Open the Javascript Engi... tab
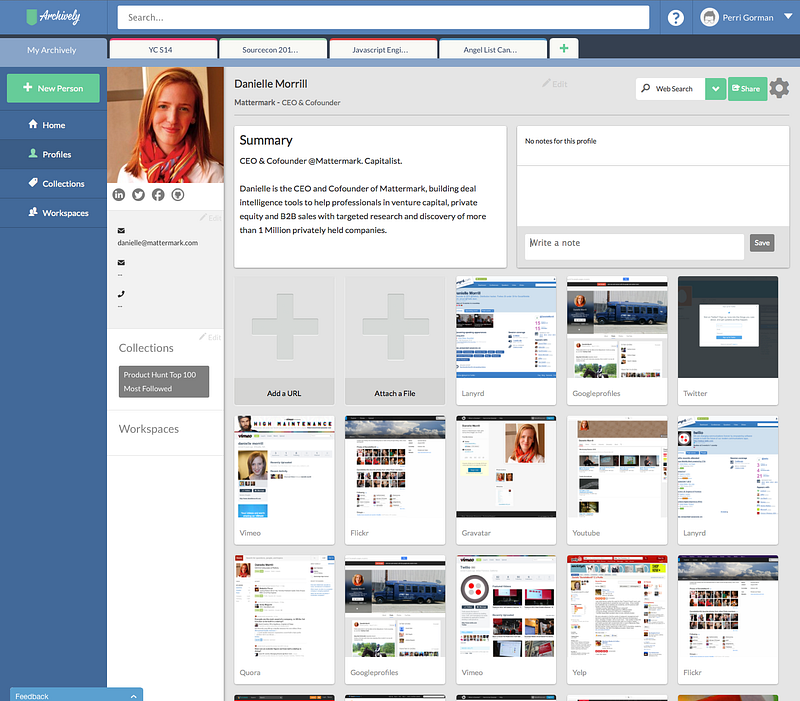Screen dimensions: 800x701 tap(384, 49)
